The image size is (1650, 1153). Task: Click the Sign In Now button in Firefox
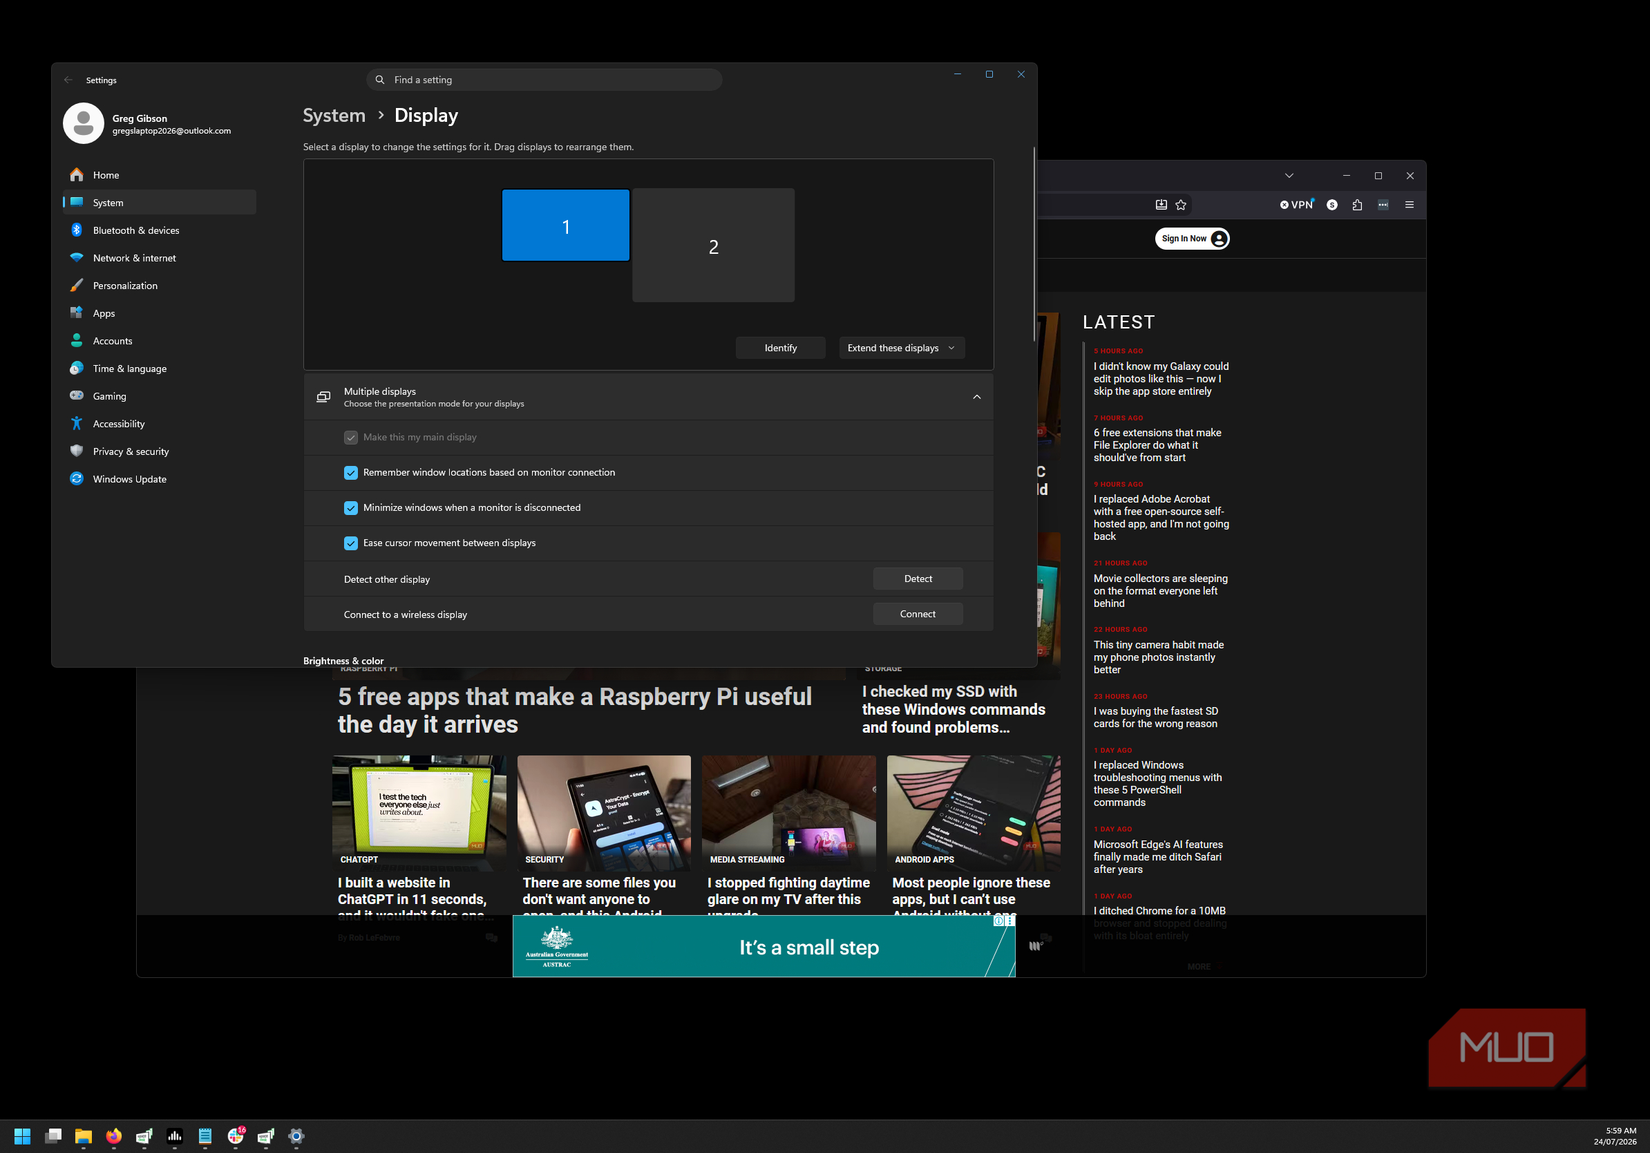(x=1192, y=239)
